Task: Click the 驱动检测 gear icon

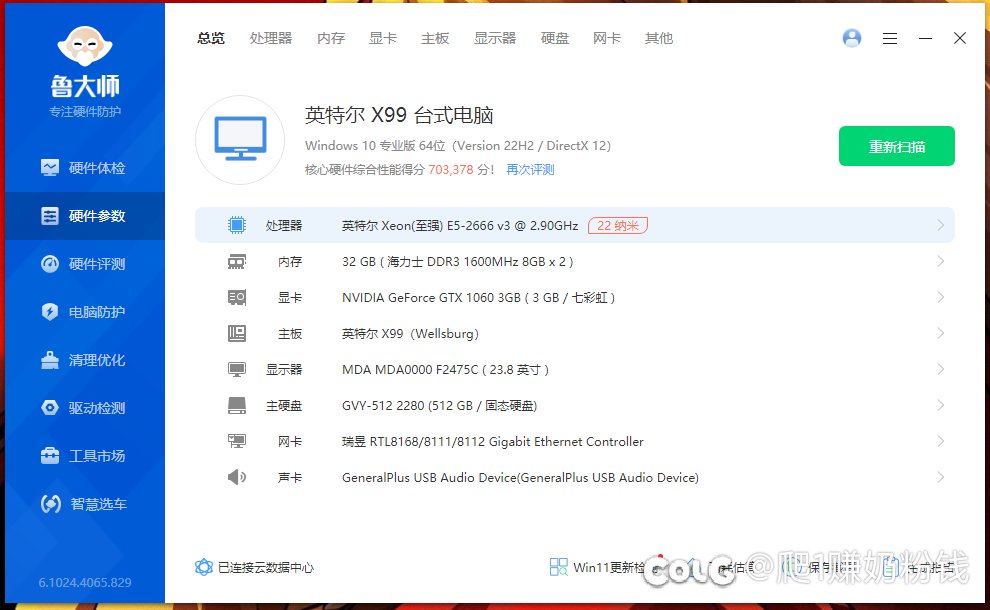Action: coord(50,408)
